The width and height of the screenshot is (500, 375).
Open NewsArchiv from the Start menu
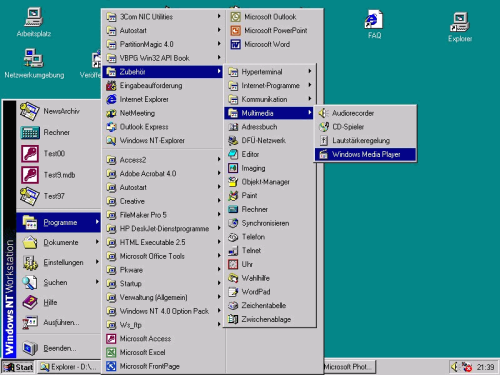coord(58,111)
